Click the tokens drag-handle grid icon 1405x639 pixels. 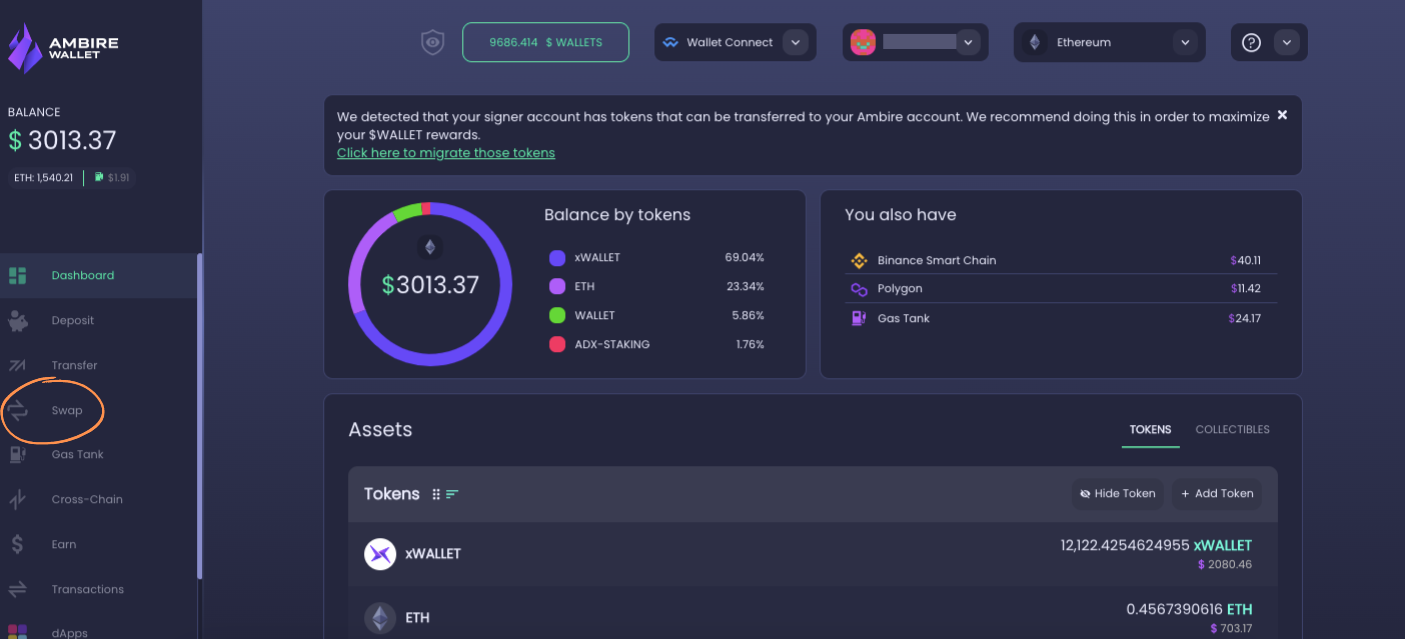coord(436,494)
